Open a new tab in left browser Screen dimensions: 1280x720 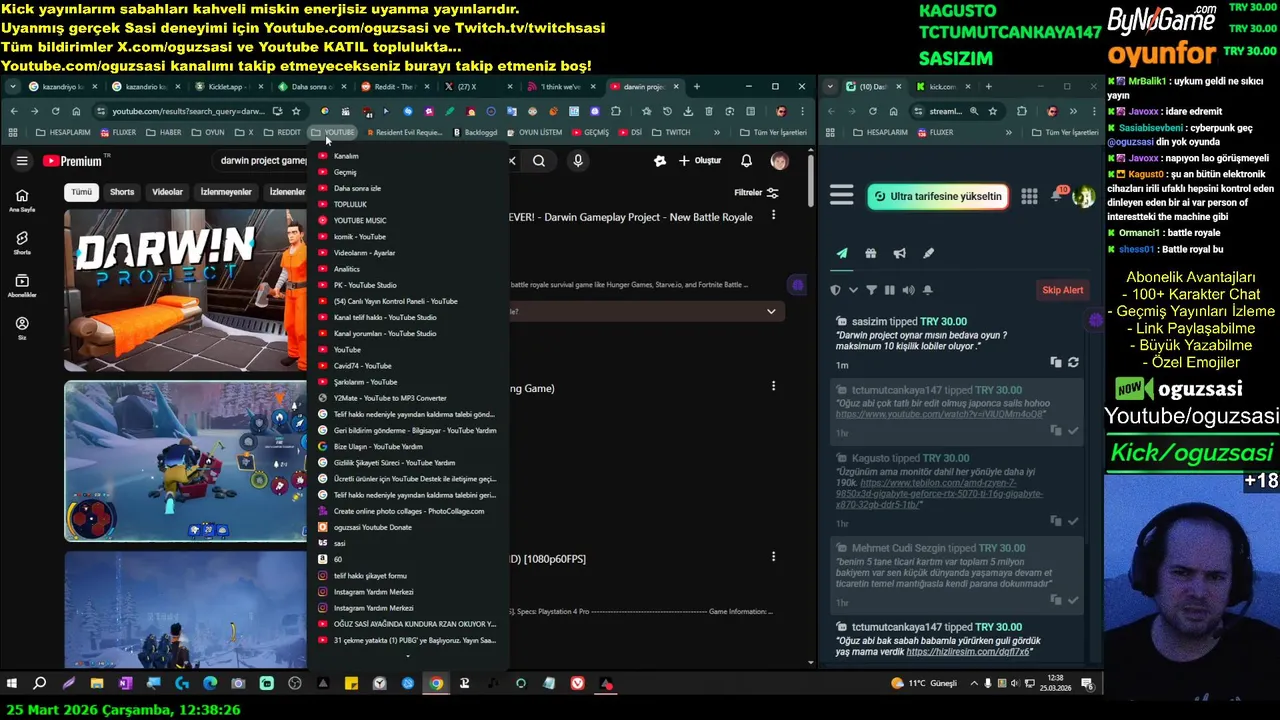(x=697, y=87)
